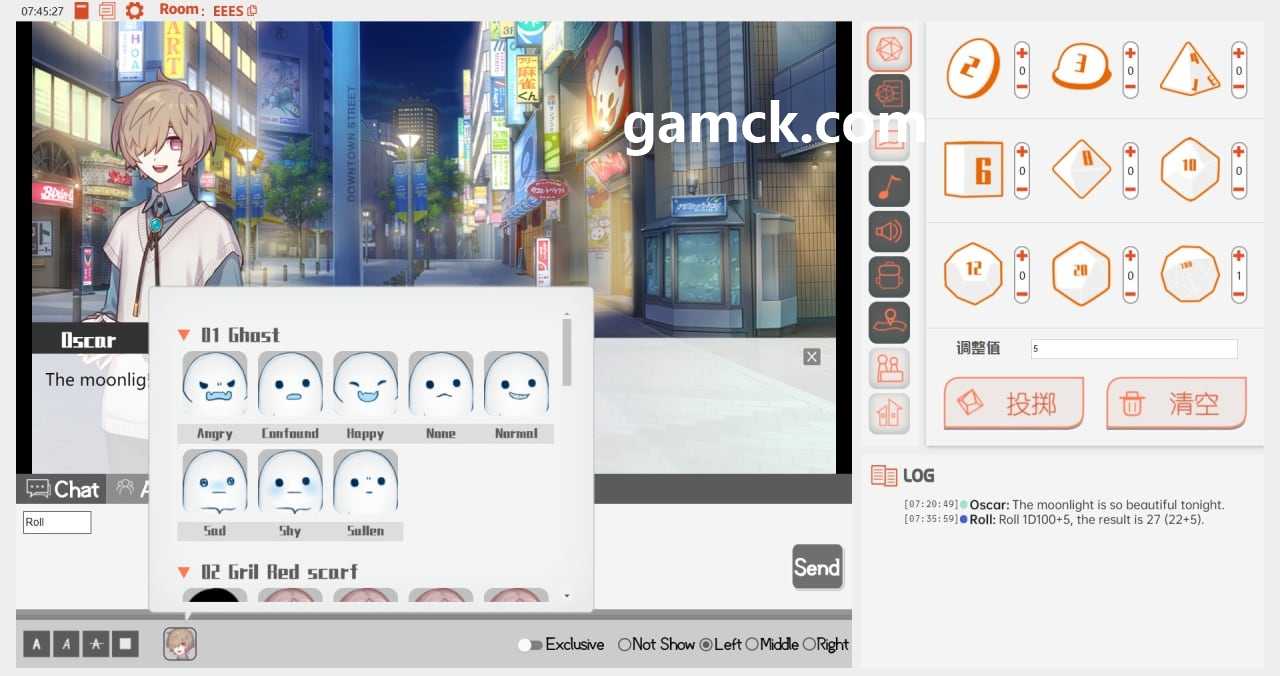Collapse the 02 Gril Red scarf group

tap(184, 572)
